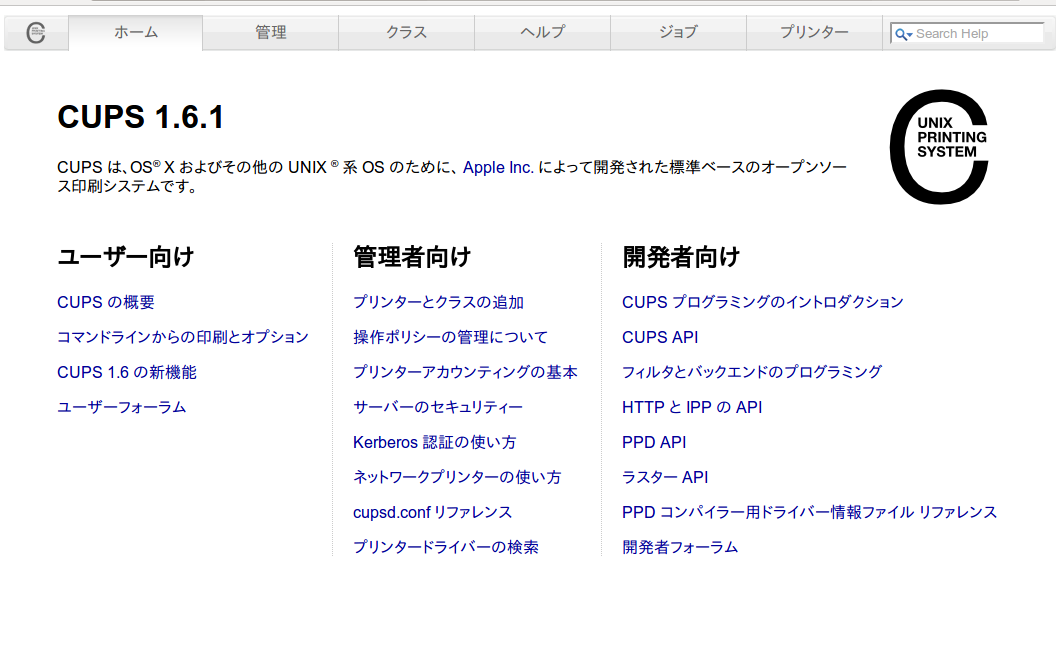Viewport: 1056px width, 656px height.
Task: Open the プリンター tab
Action: [814, 32]
